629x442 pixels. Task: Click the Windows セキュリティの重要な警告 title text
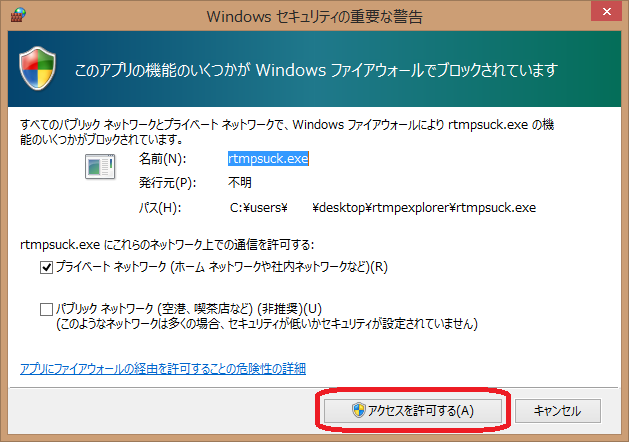pos(314,16)
